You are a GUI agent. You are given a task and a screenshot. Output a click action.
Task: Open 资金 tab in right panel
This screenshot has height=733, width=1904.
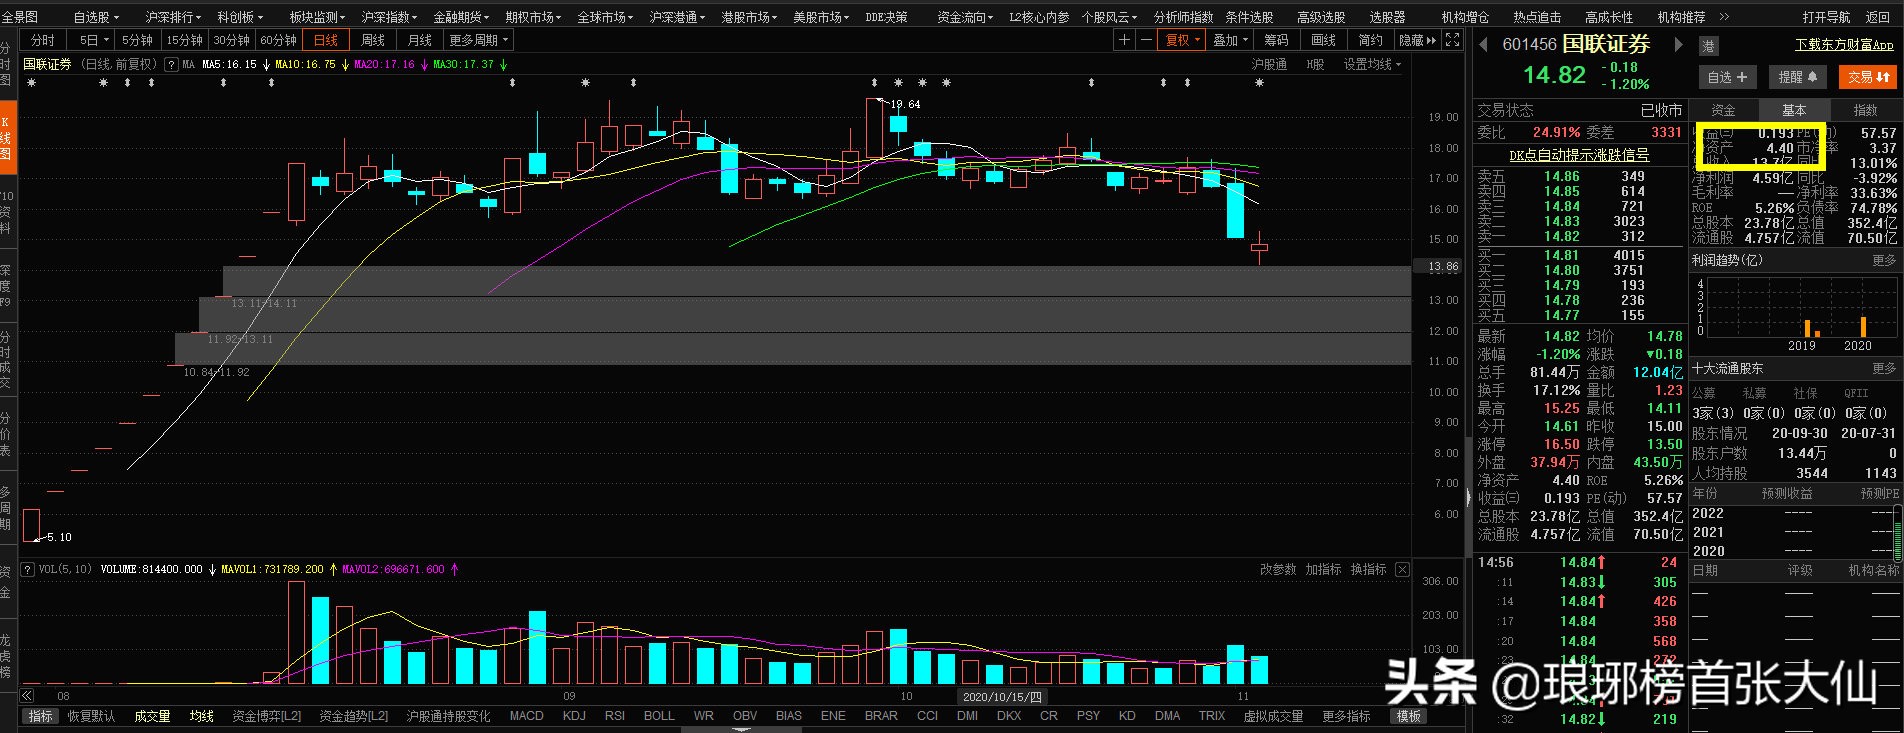point(1723,110)
